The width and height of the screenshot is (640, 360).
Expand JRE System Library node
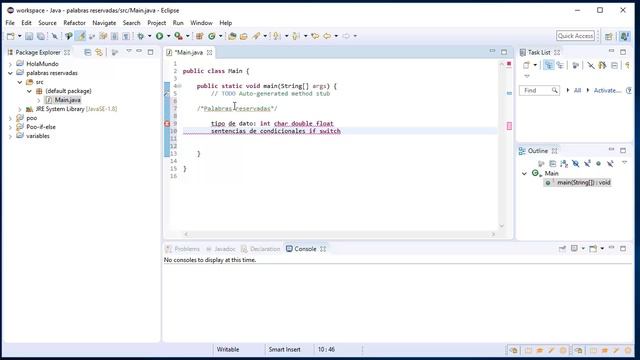(x=20, y=109)
